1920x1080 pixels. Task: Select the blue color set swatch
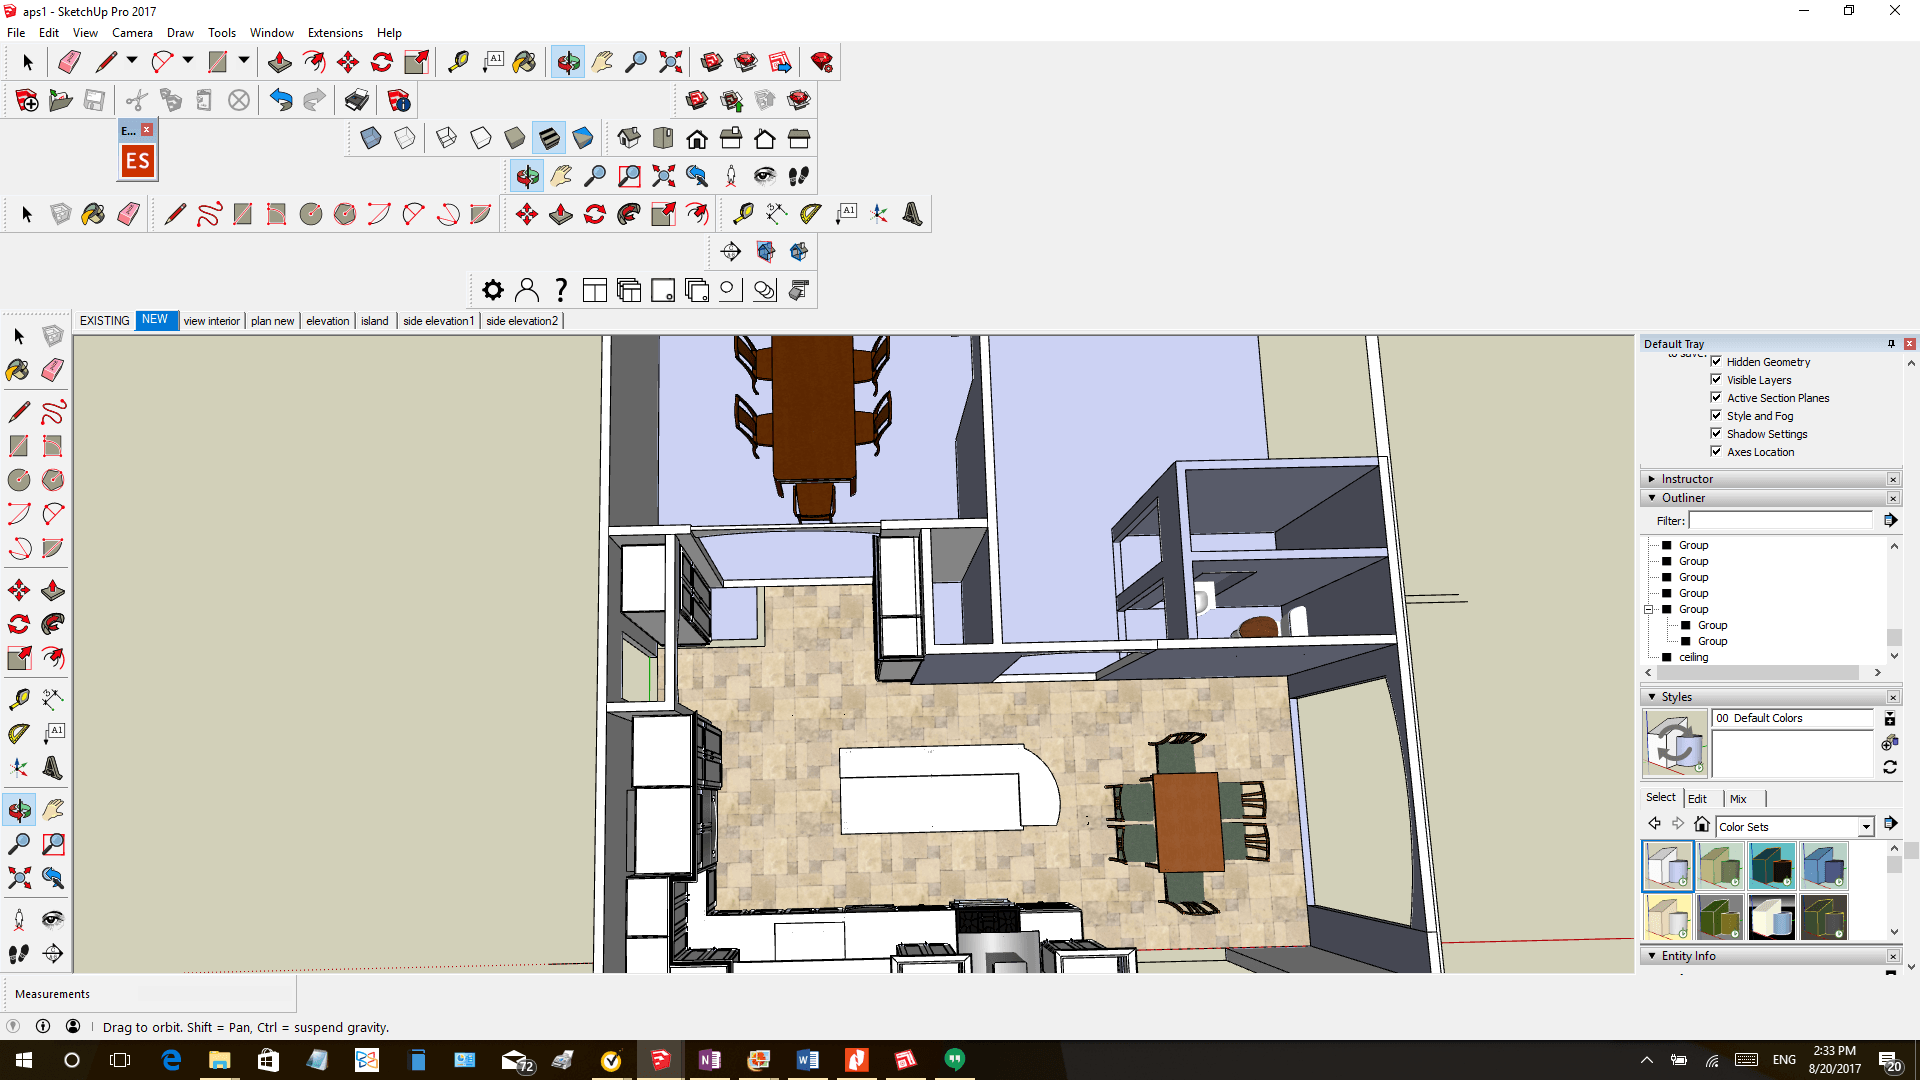pos(1824,866)
